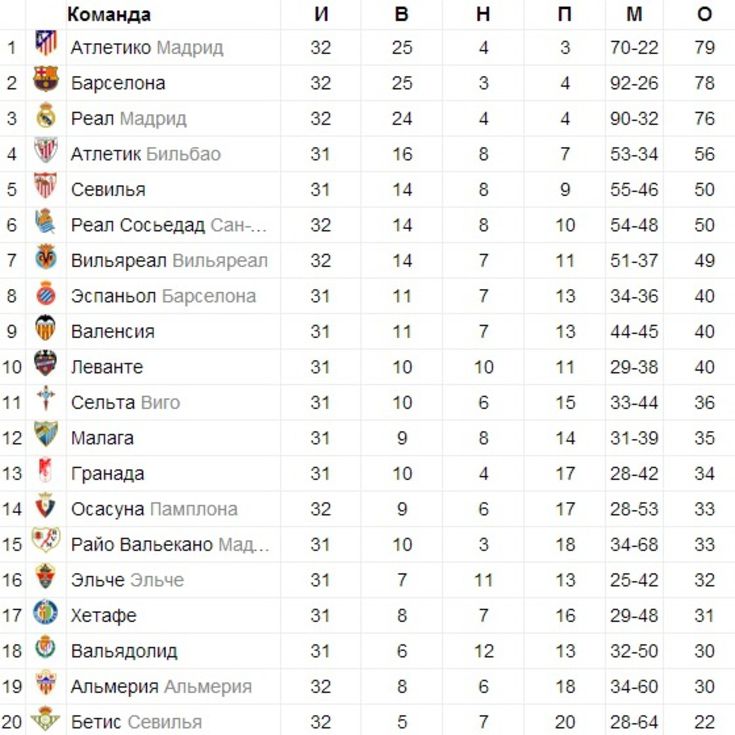Viewport: 735px width, 735px height.
Task: Open the Вальядолид team link
Action: [124, 652]
